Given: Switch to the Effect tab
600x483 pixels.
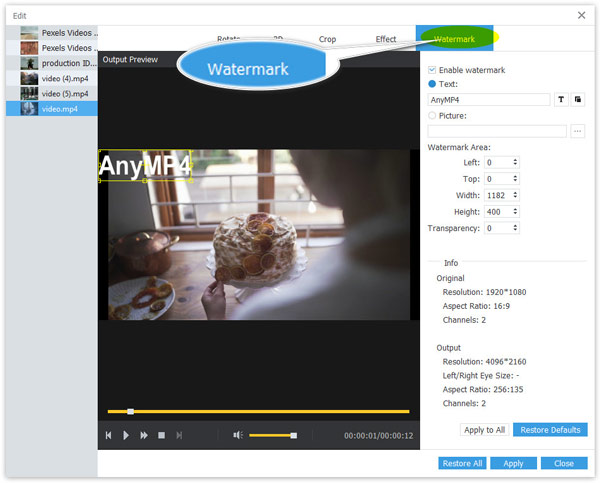Looking at the screenshot, I should 386,39.
